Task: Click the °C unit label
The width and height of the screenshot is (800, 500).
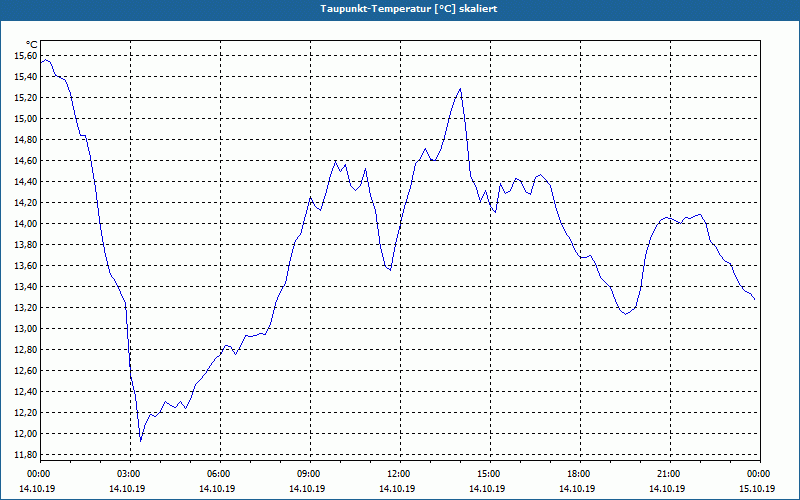Action: (x=32, y=45)
